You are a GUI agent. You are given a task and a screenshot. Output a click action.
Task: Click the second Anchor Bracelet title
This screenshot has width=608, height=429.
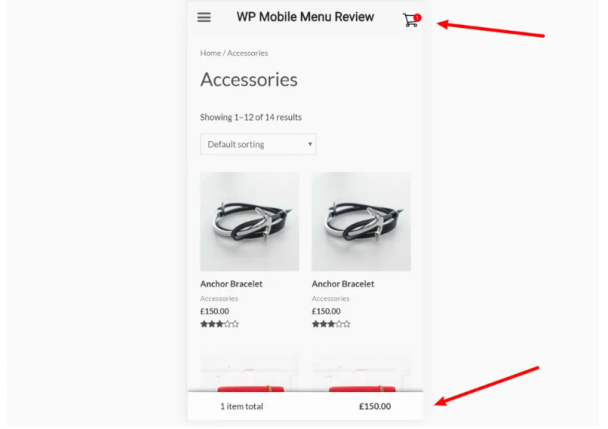(x=343, y=284)
